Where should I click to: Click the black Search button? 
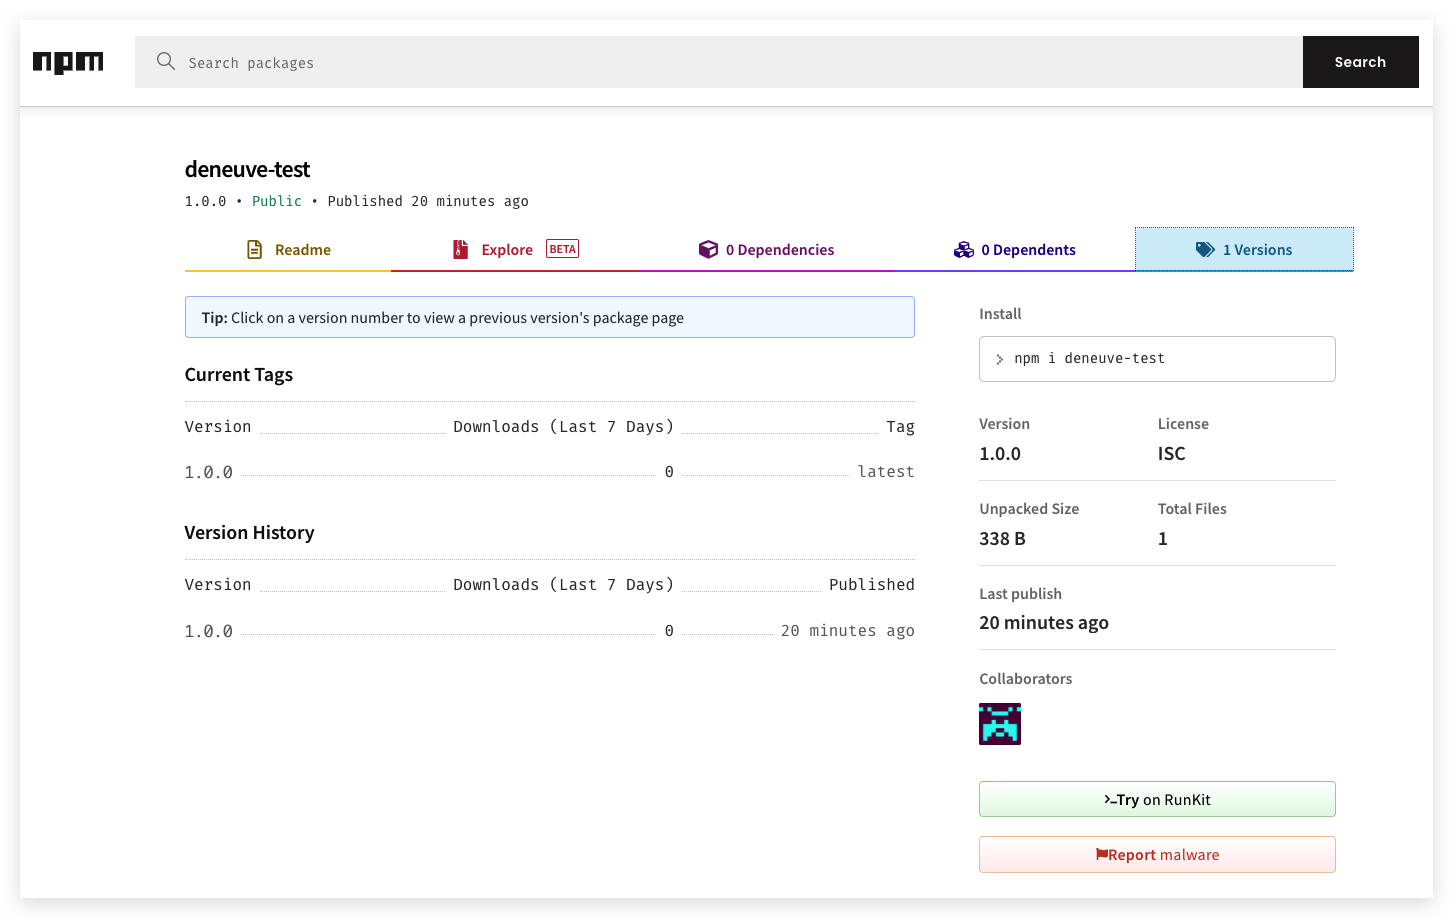point(1360,62)
